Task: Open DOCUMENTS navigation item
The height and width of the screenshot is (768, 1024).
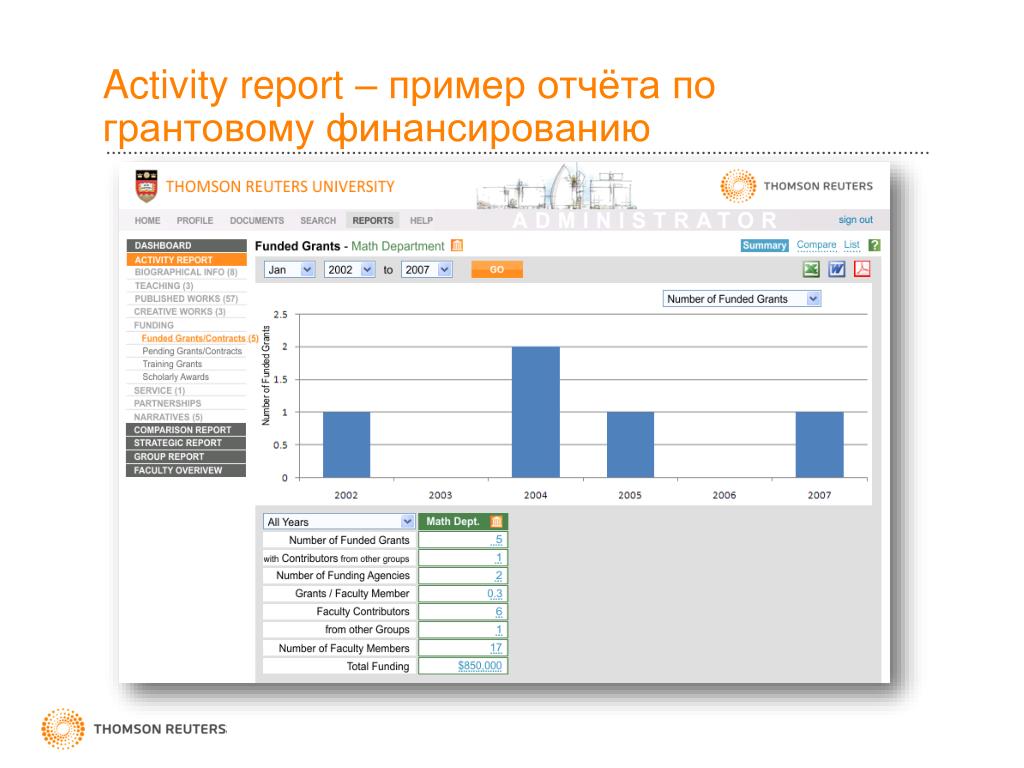Action: (x=257, y=221)
